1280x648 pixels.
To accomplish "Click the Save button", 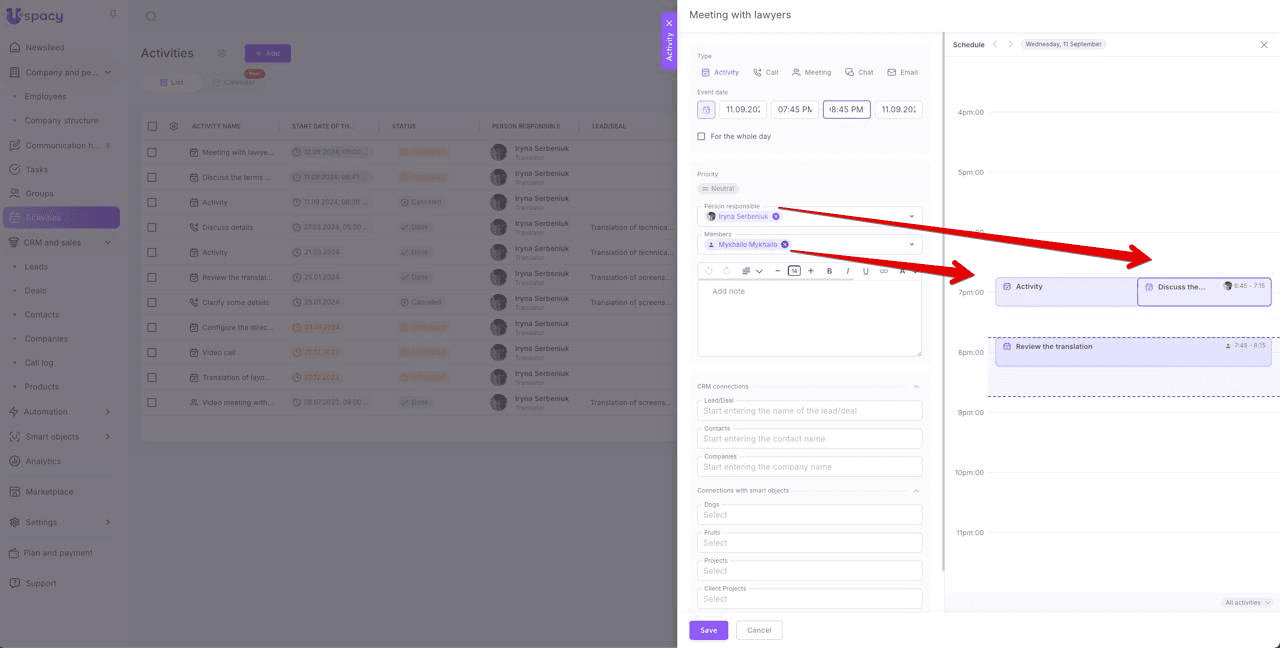I will pos(708,630).
